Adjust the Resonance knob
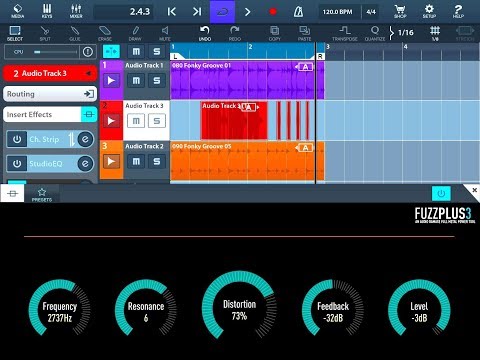This screenshot has height=360, width=480. tap(146, 307)
